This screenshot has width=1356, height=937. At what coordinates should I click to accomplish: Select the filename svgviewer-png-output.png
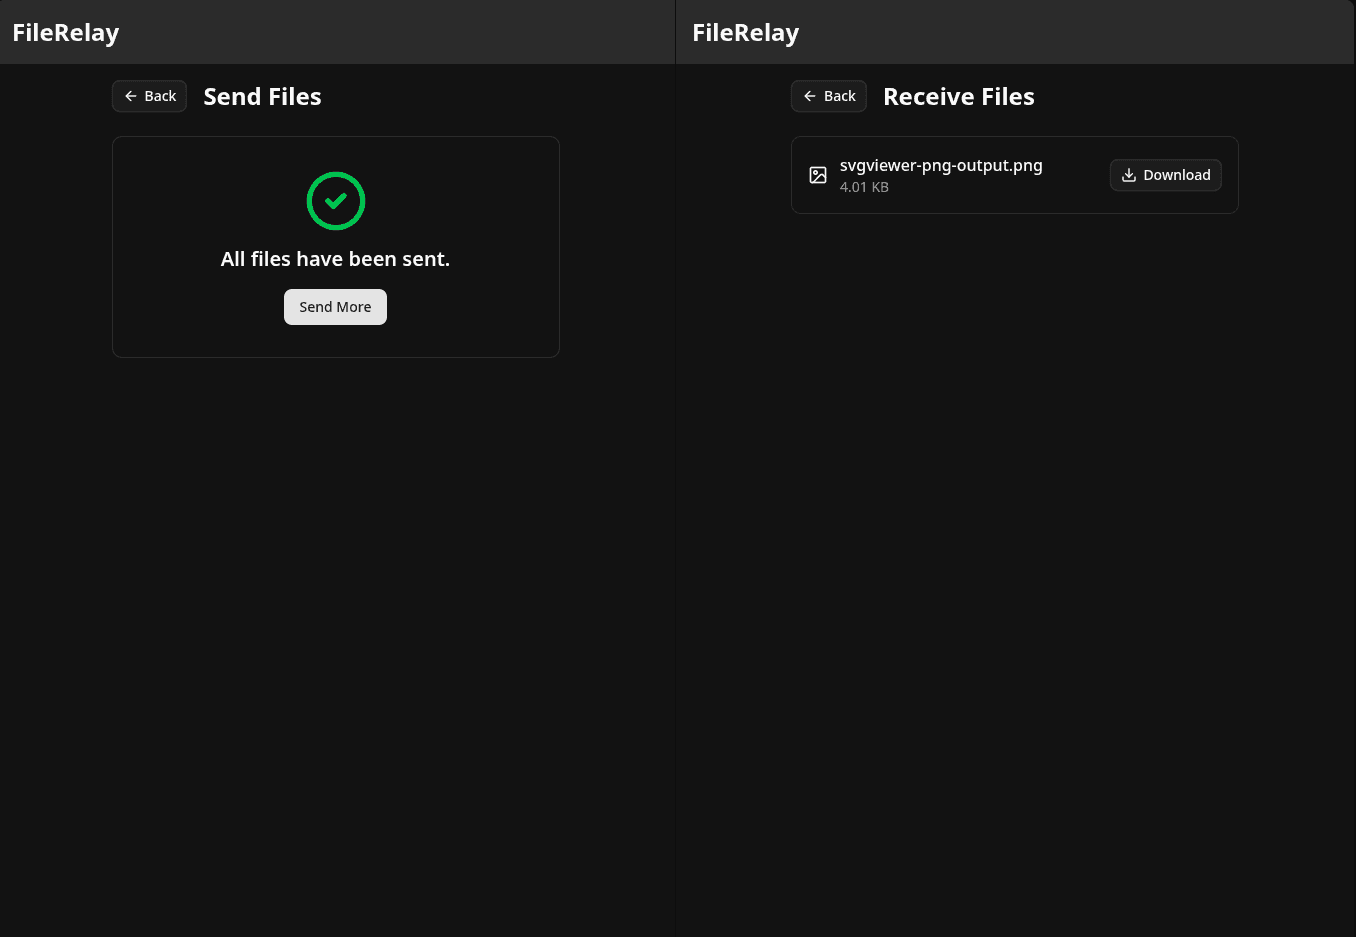click(x=941, y=165)
